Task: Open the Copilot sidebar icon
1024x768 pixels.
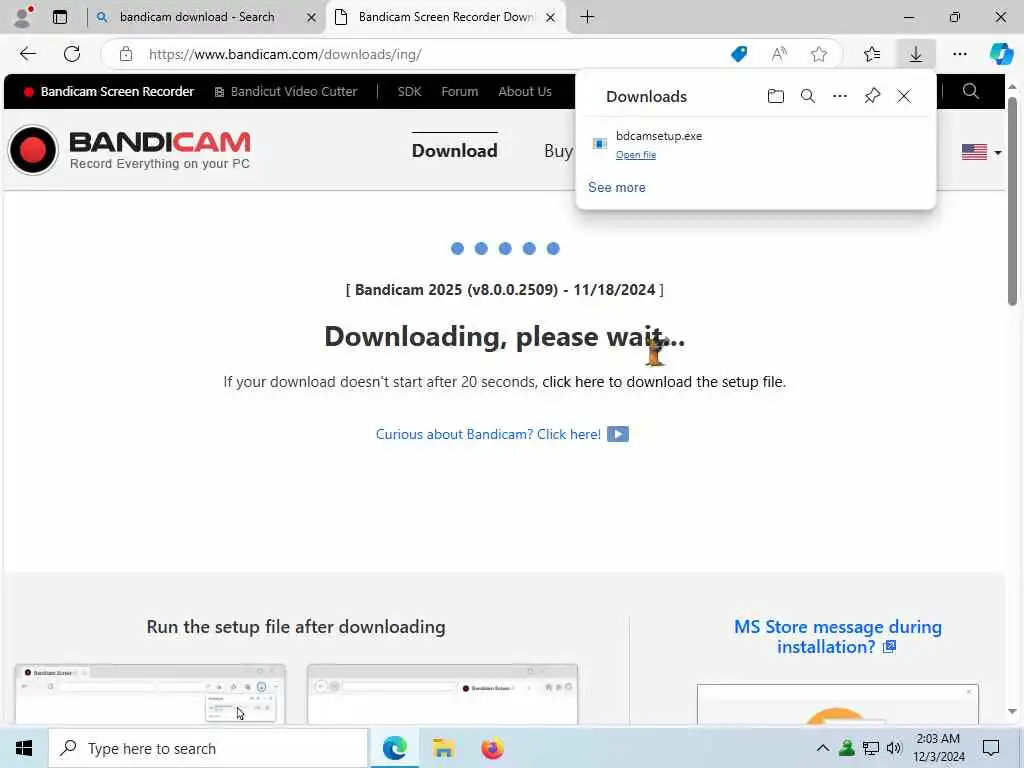Action: pos(1001,54)
